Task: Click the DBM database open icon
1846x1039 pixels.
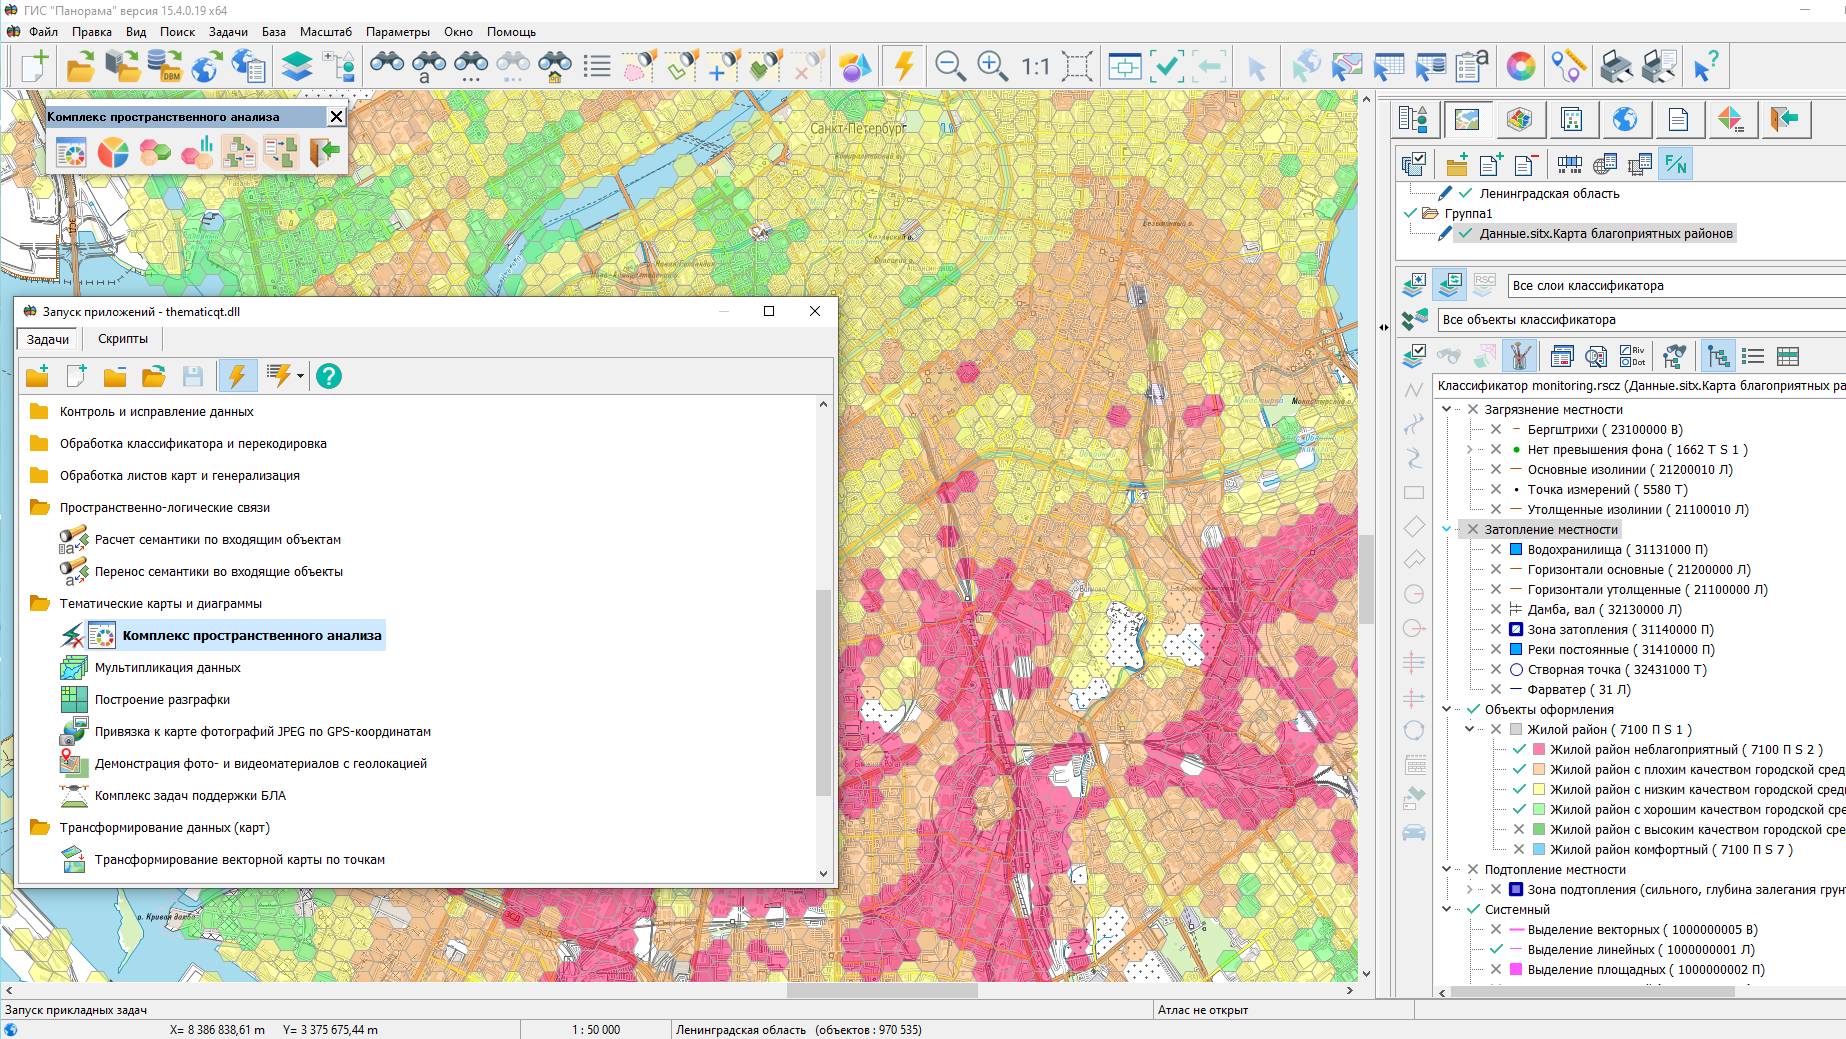Action: [x=164, y=67]
